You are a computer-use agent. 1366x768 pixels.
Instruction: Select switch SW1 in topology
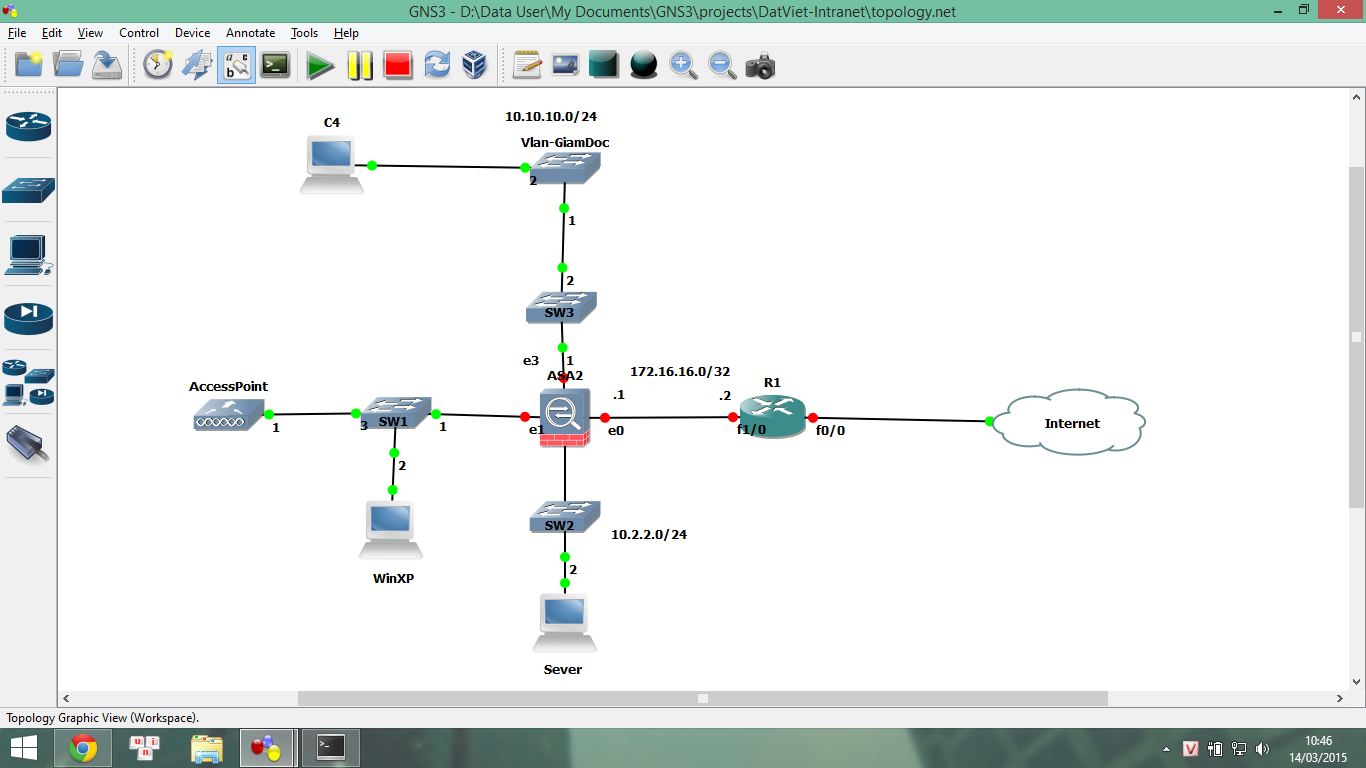[396, 413]
